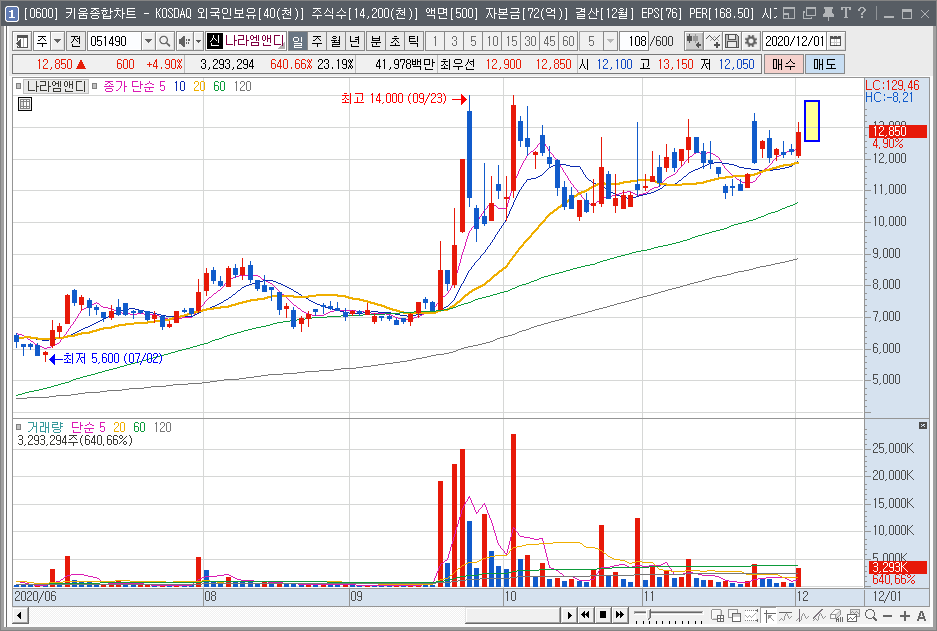This screenshot has width=937, height=631.
Task: Click the rewind playback button
Action: [586, 615]
